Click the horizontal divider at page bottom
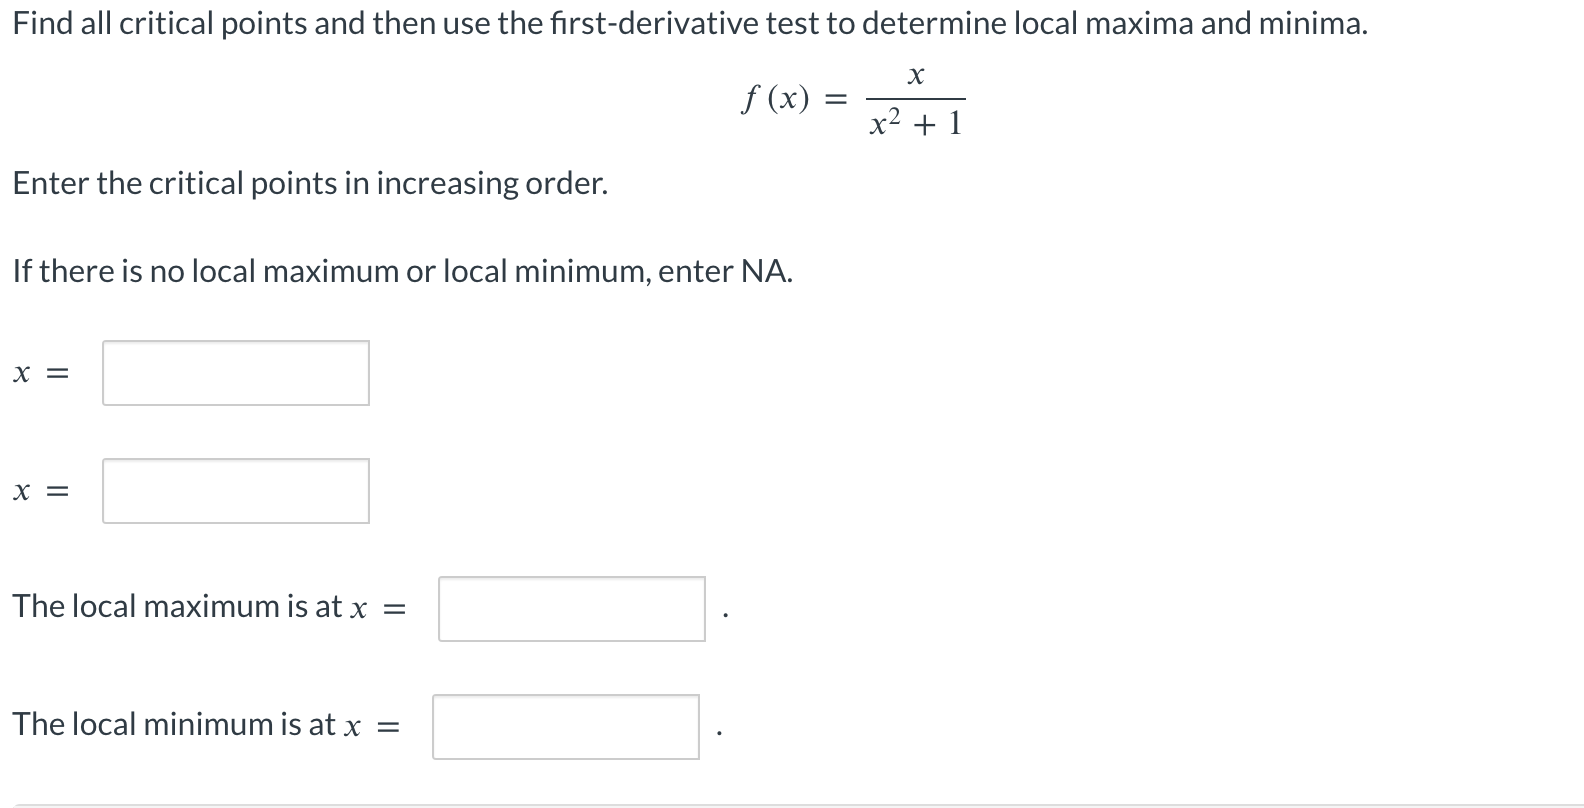Screen dimensions: 1584x808 pyautogui.click(x=792, y=805)
